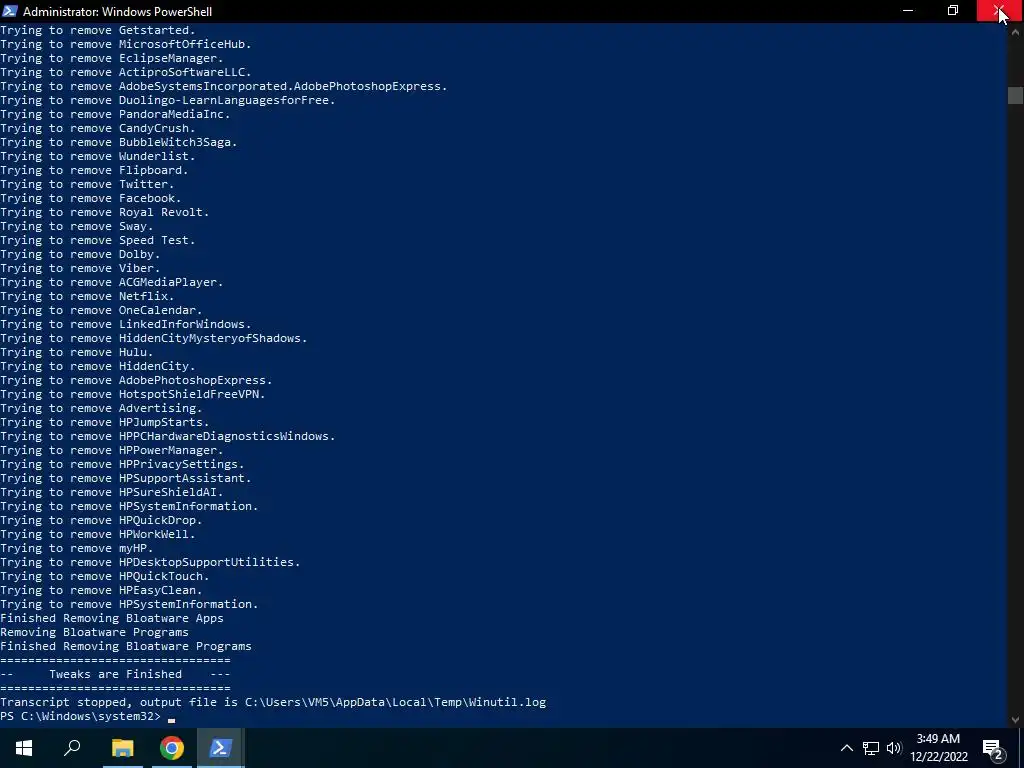Click the 'Trying to remove HPJumpStarts.' line
1024x768 pixels.
[x=104, y=422]
